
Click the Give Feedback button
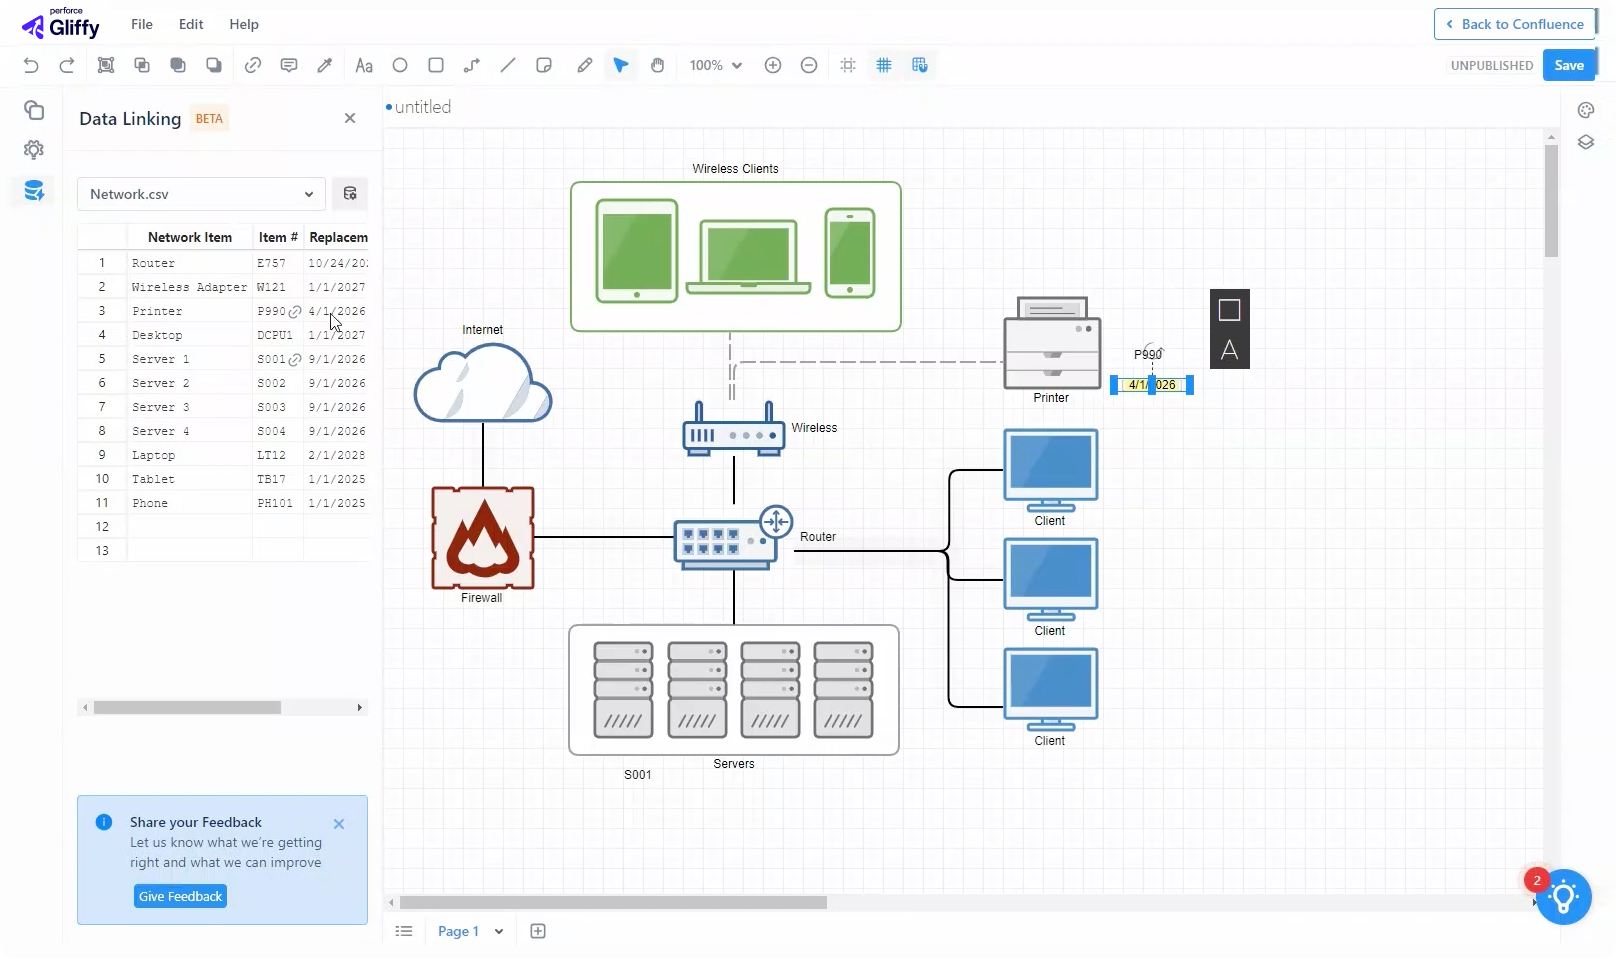pos(181,897)
